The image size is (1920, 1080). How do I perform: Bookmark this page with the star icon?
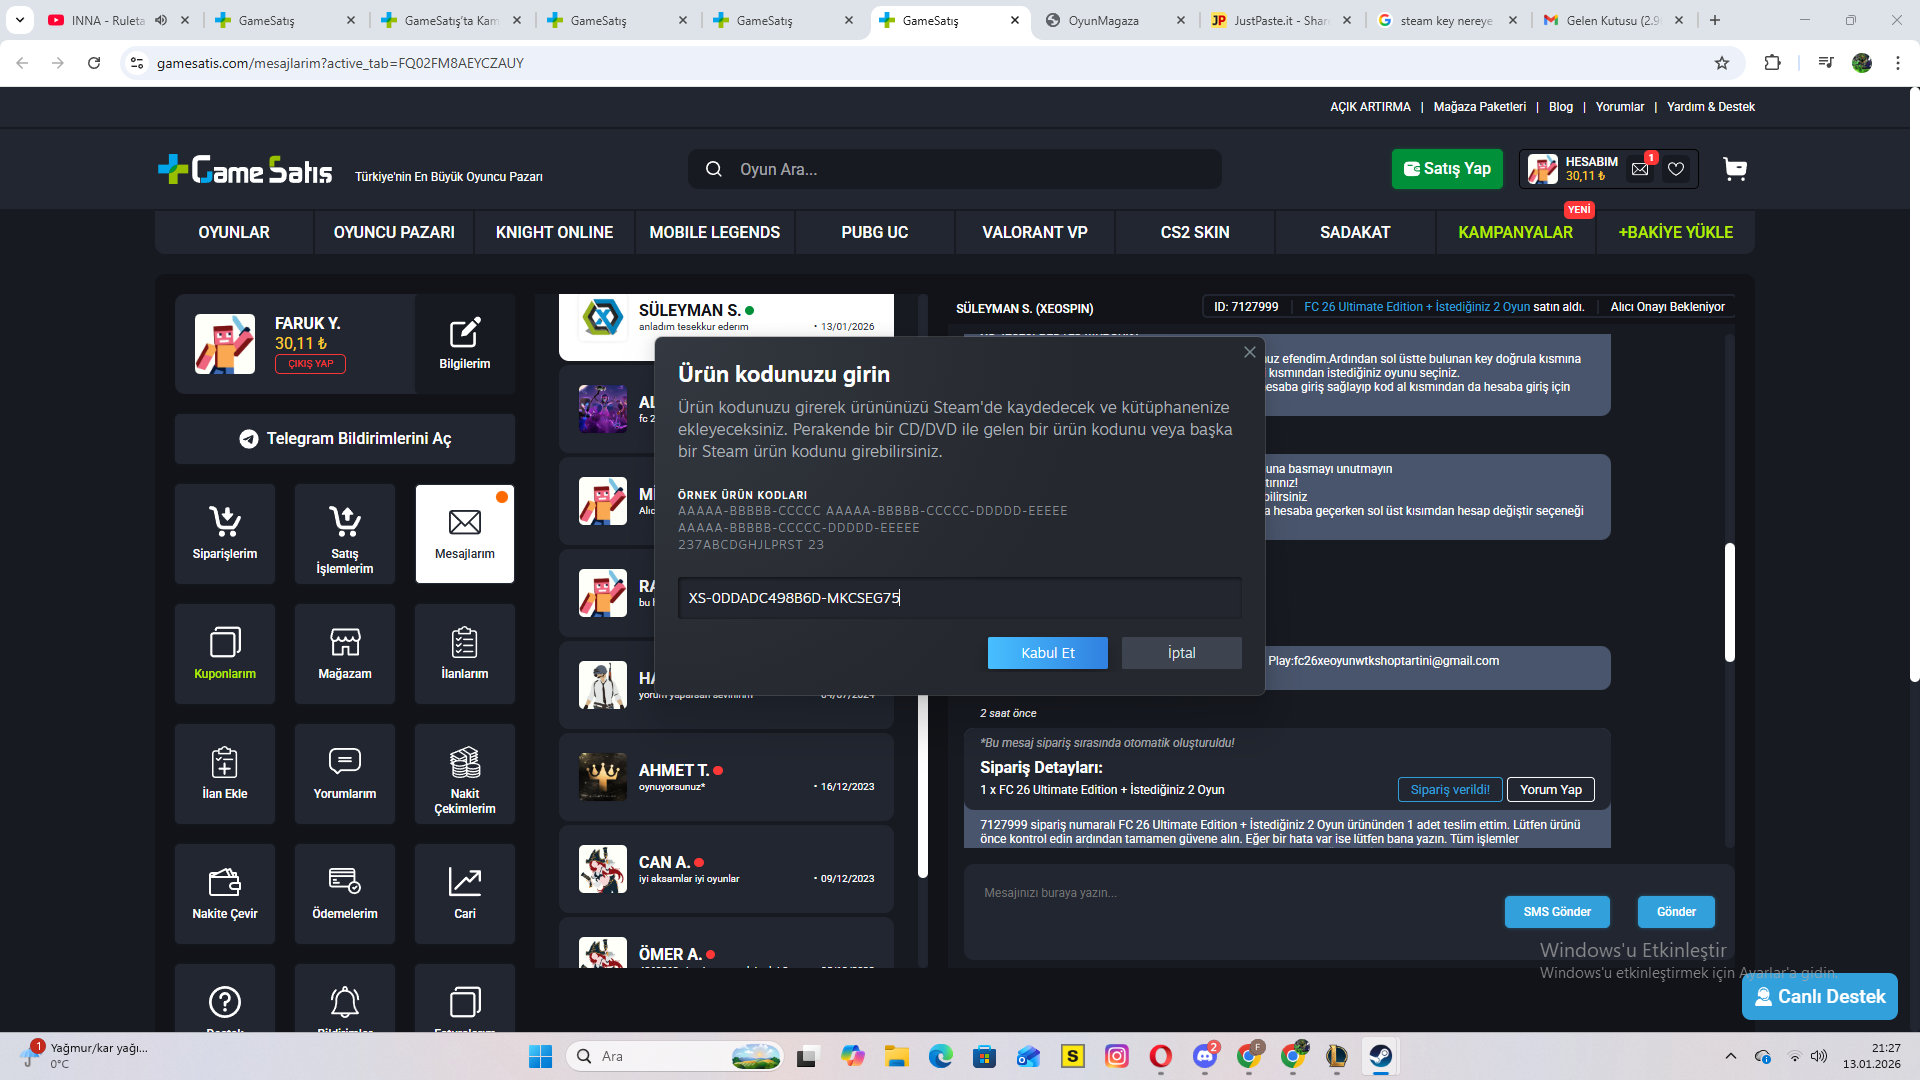[1722, 63]
